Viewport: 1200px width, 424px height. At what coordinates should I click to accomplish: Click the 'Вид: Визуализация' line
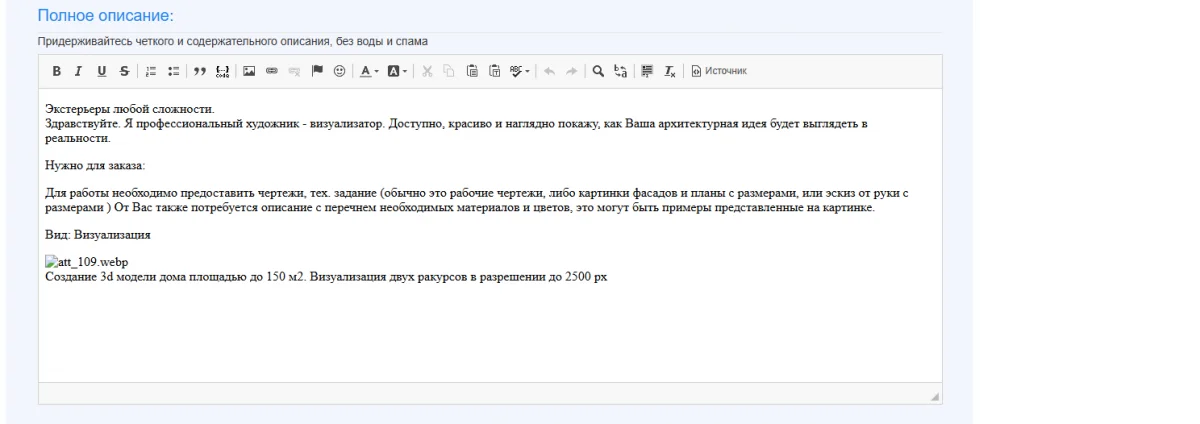tap(98, 235)
